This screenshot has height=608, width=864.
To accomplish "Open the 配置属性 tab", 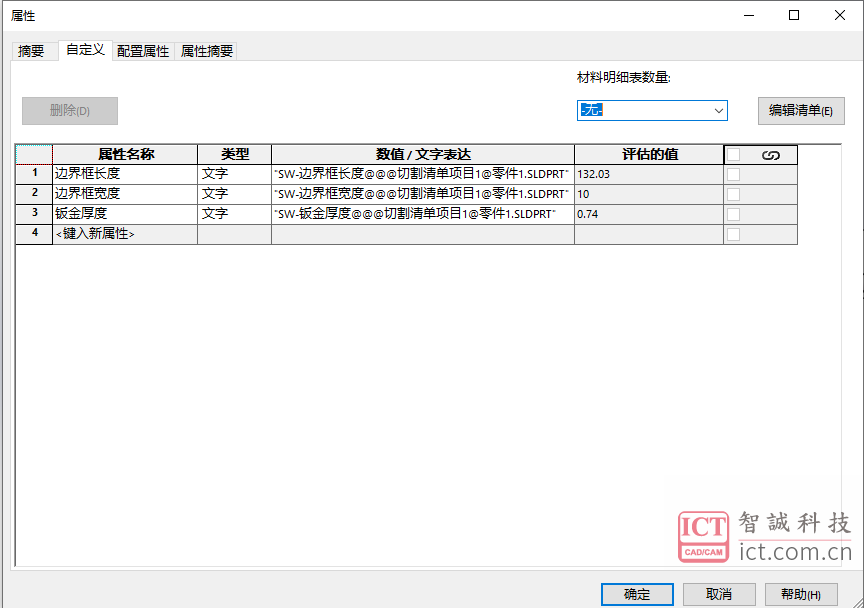I will click(143, 51).
